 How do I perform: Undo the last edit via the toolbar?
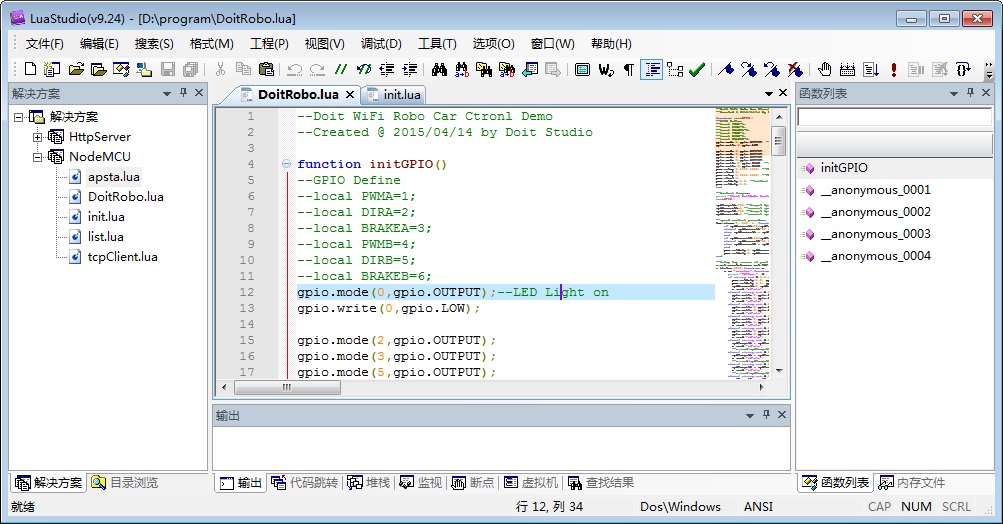294,69
